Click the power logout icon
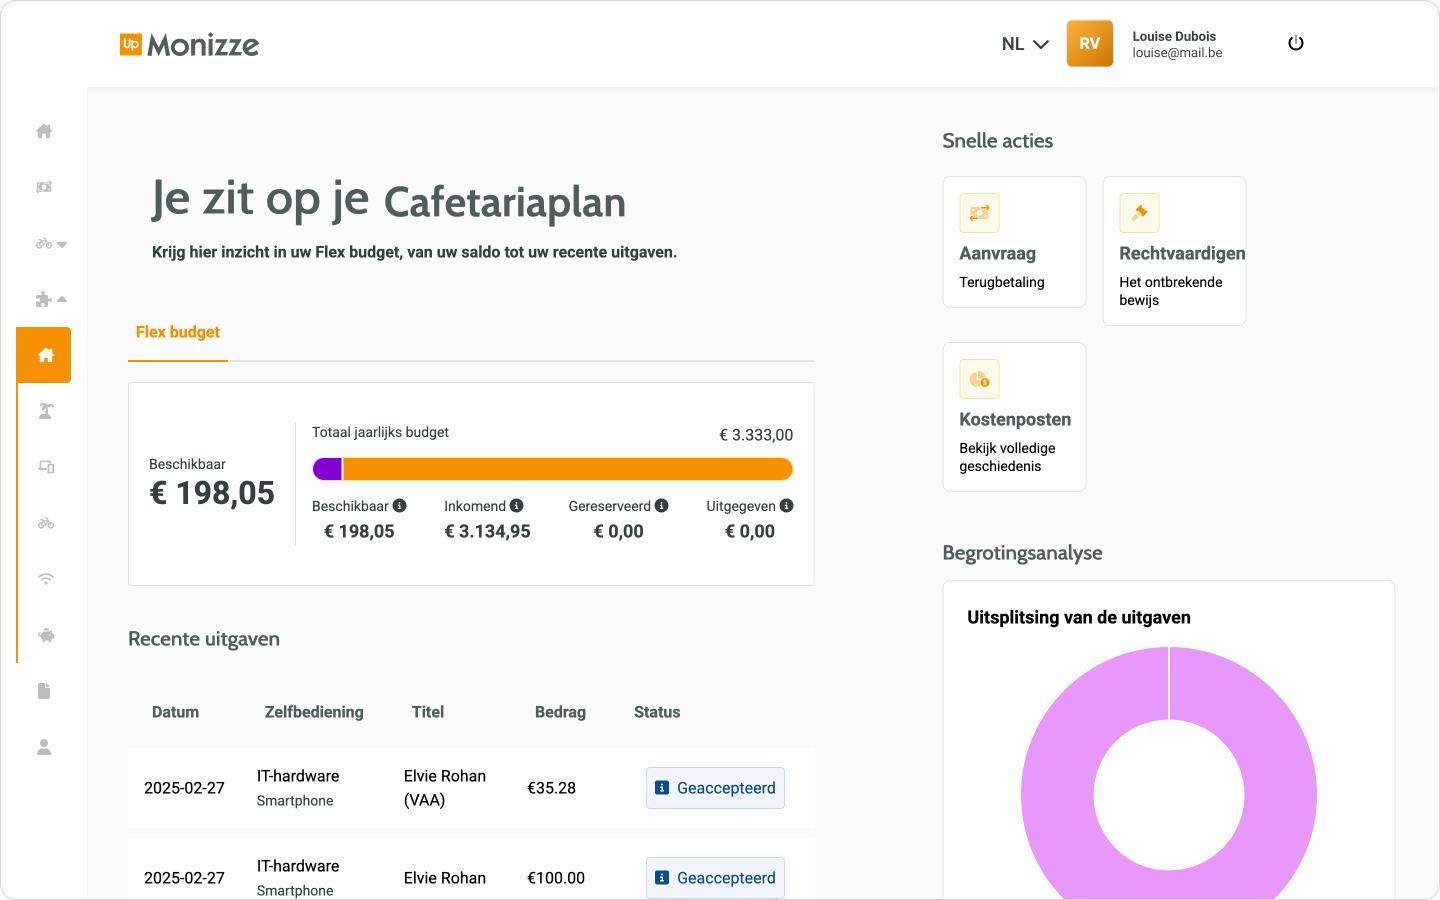This screenshot has height=900, width=1440. pos(1296,44)
